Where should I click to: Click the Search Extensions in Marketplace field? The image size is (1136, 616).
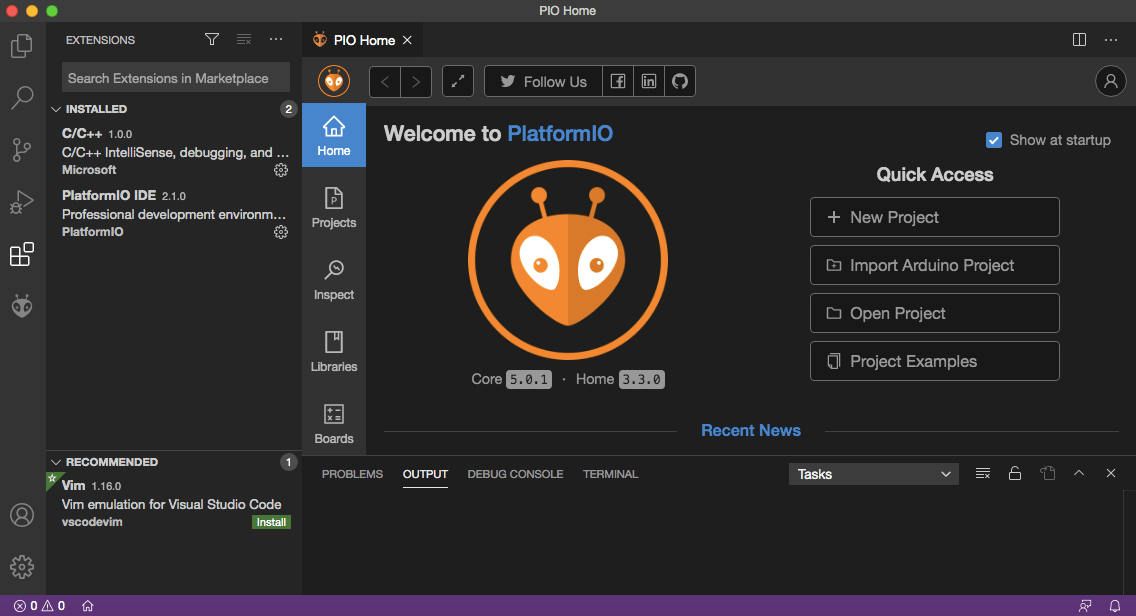pyautogui.click(x=175, y=77)
